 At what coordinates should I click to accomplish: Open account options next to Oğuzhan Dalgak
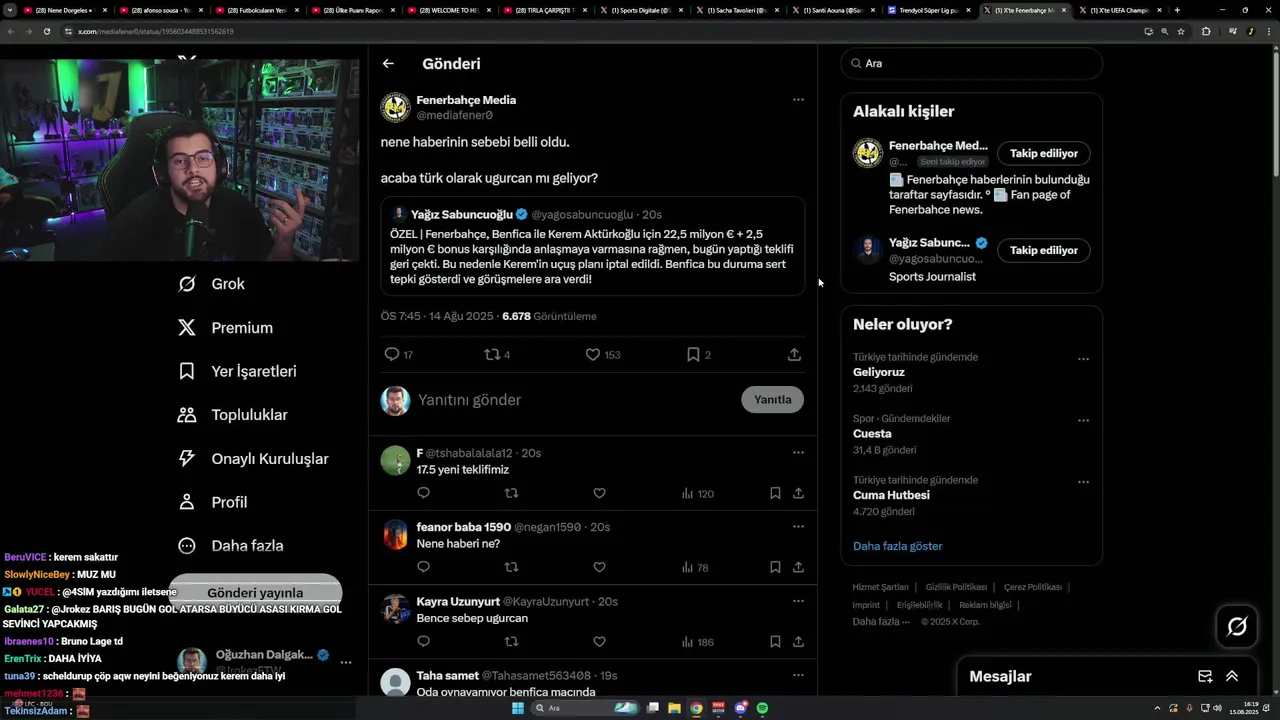346,662
